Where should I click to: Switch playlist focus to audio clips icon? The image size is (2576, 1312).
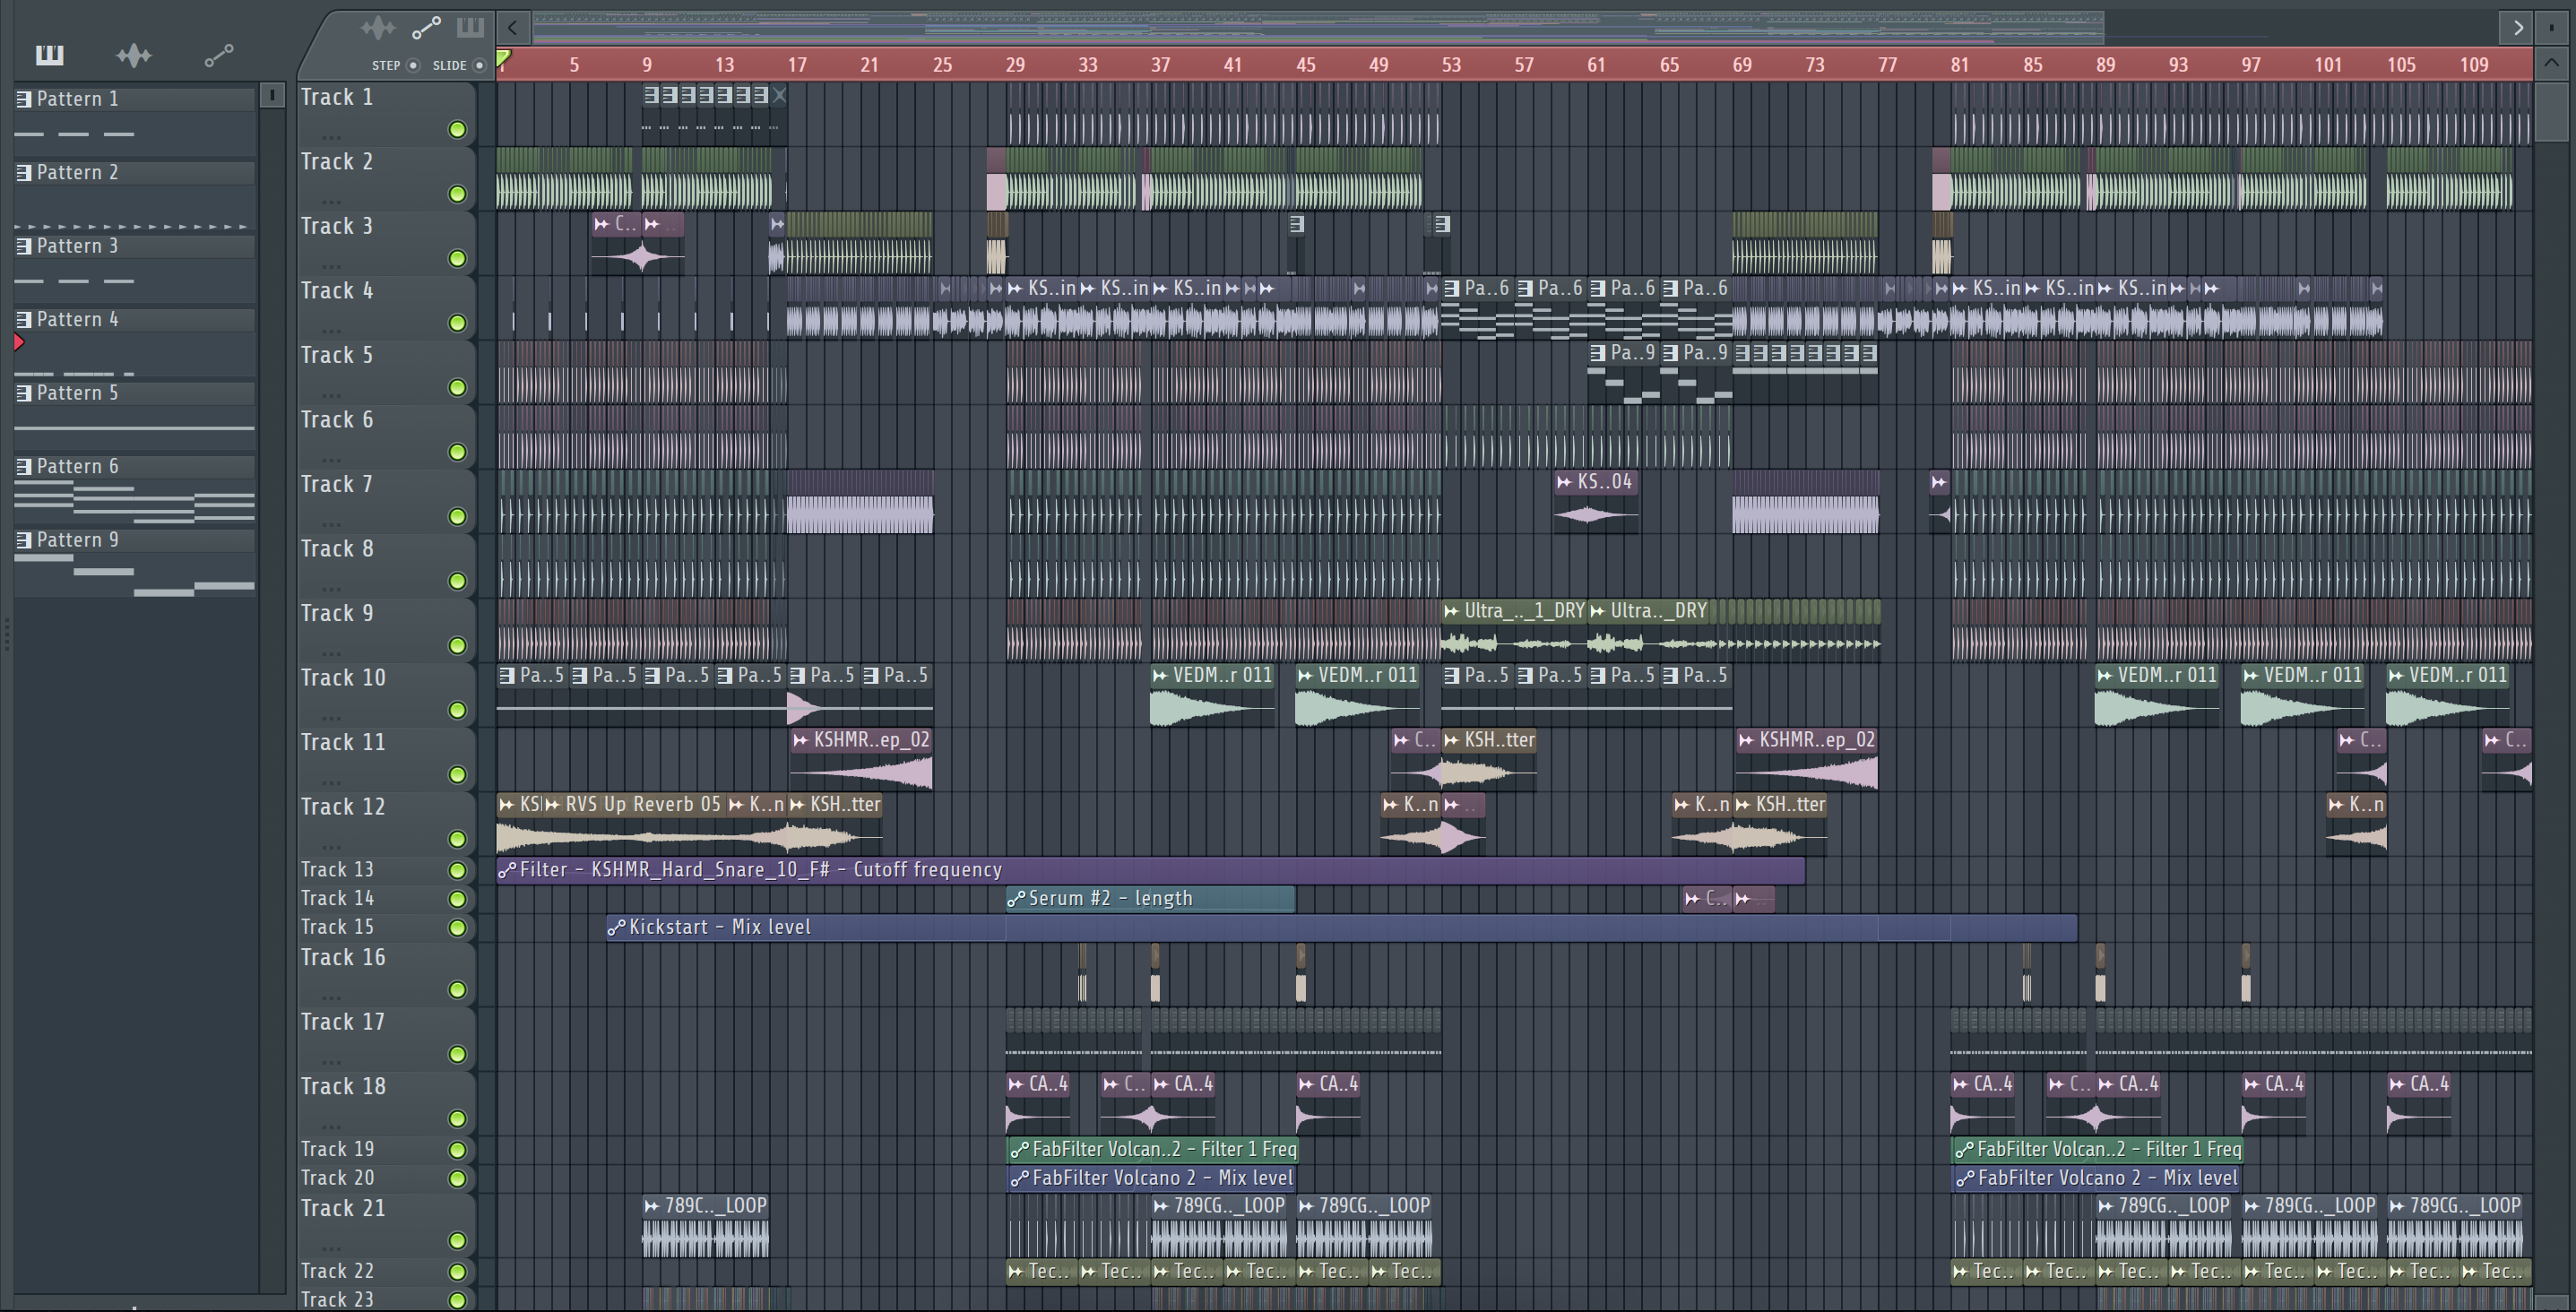pos(378,27)
